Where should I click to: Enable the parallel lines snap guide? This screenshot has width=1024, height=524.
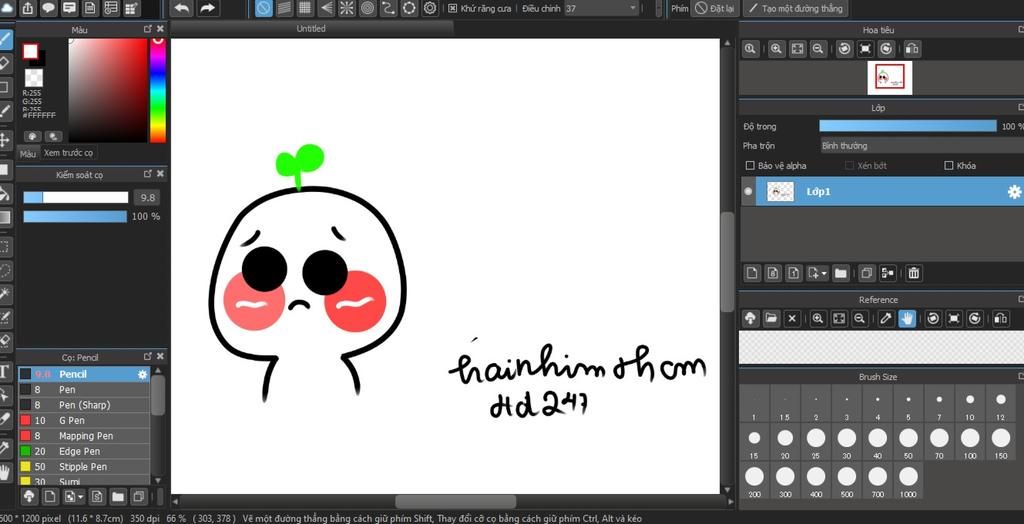pos(284,8)
